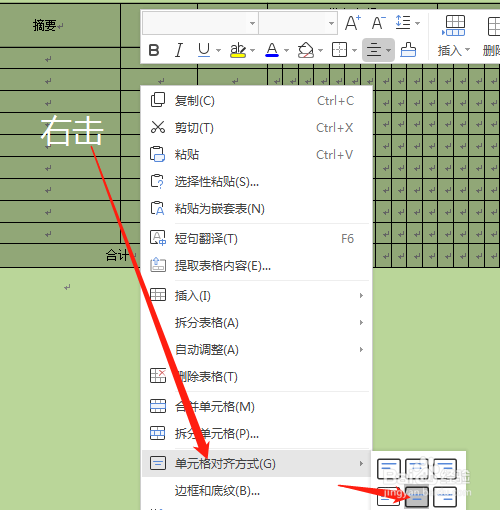
Task: Open the 自动调整(A) submenu
Action: point(256,350)
